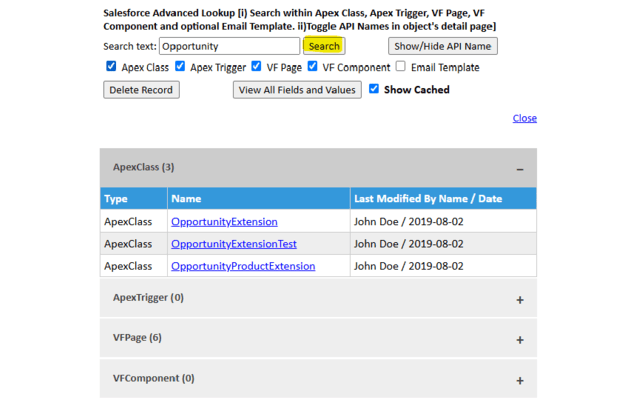Click the date cell in OpportunityProductExtension row
This screenshot has width=640, height=400.
(443, 266)
